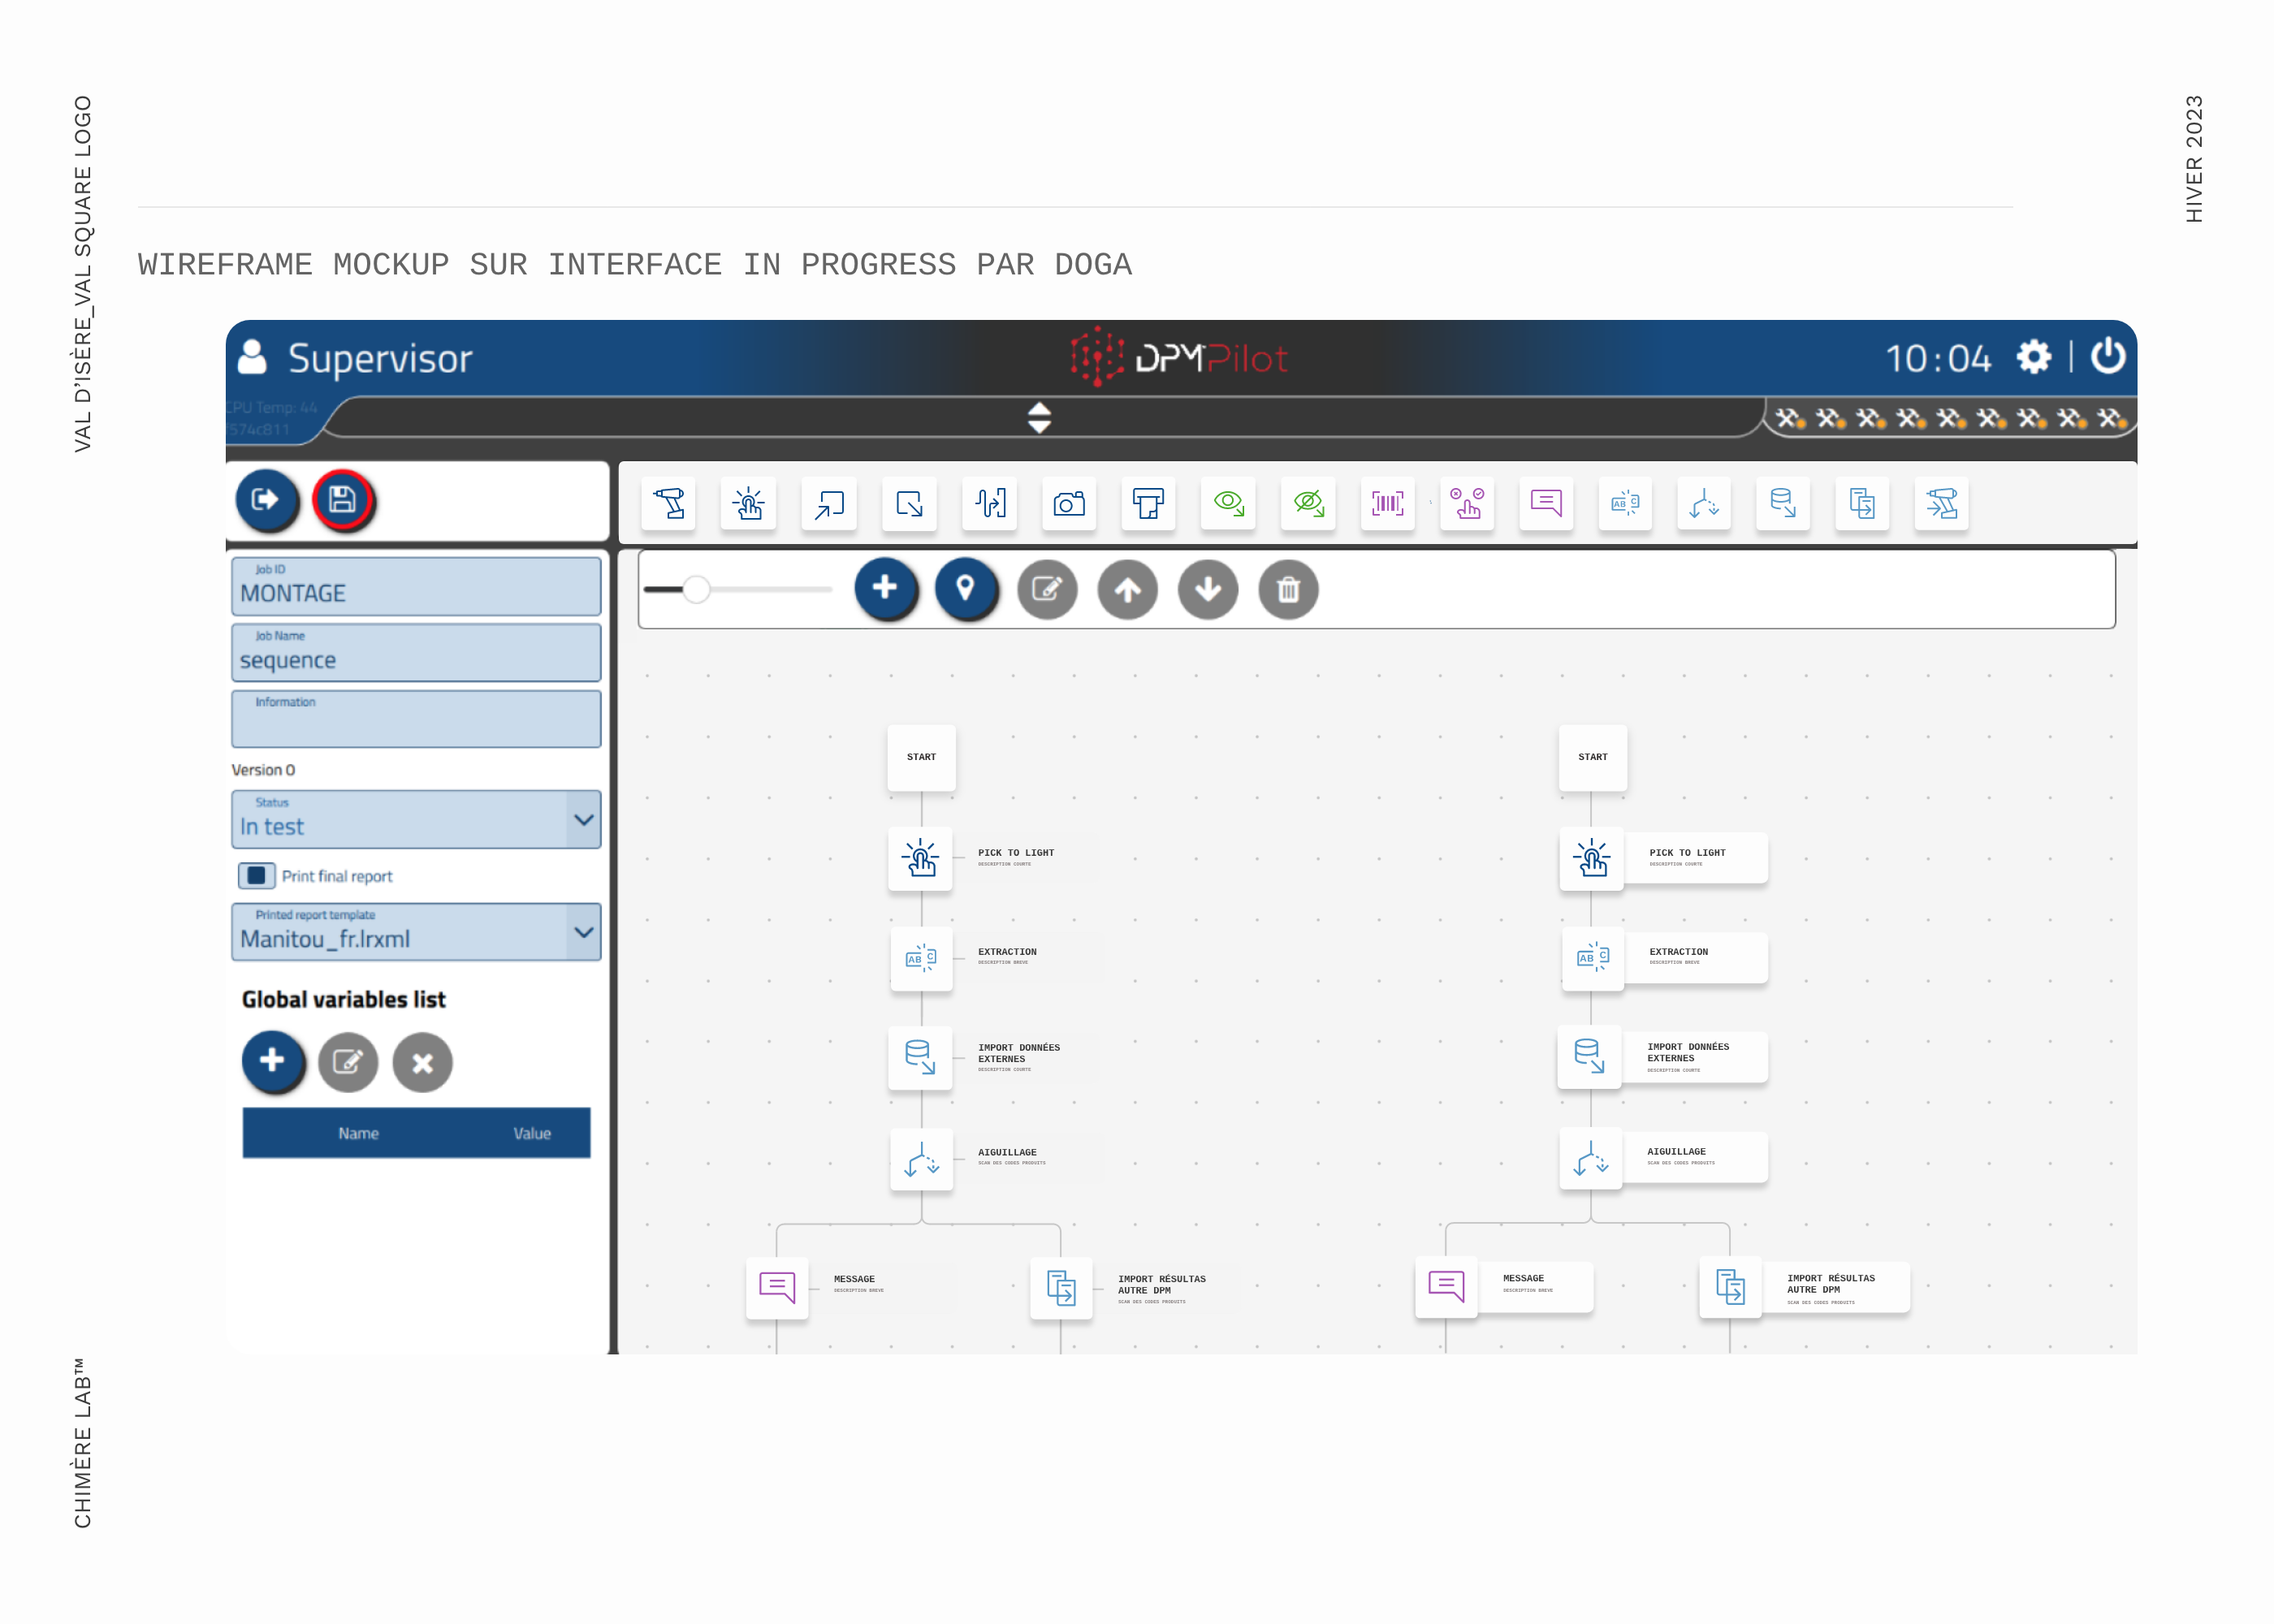Toggle the crossed-out eye icon
The height and width of the screenshot is (1624, 2274).
[1308, 503]
